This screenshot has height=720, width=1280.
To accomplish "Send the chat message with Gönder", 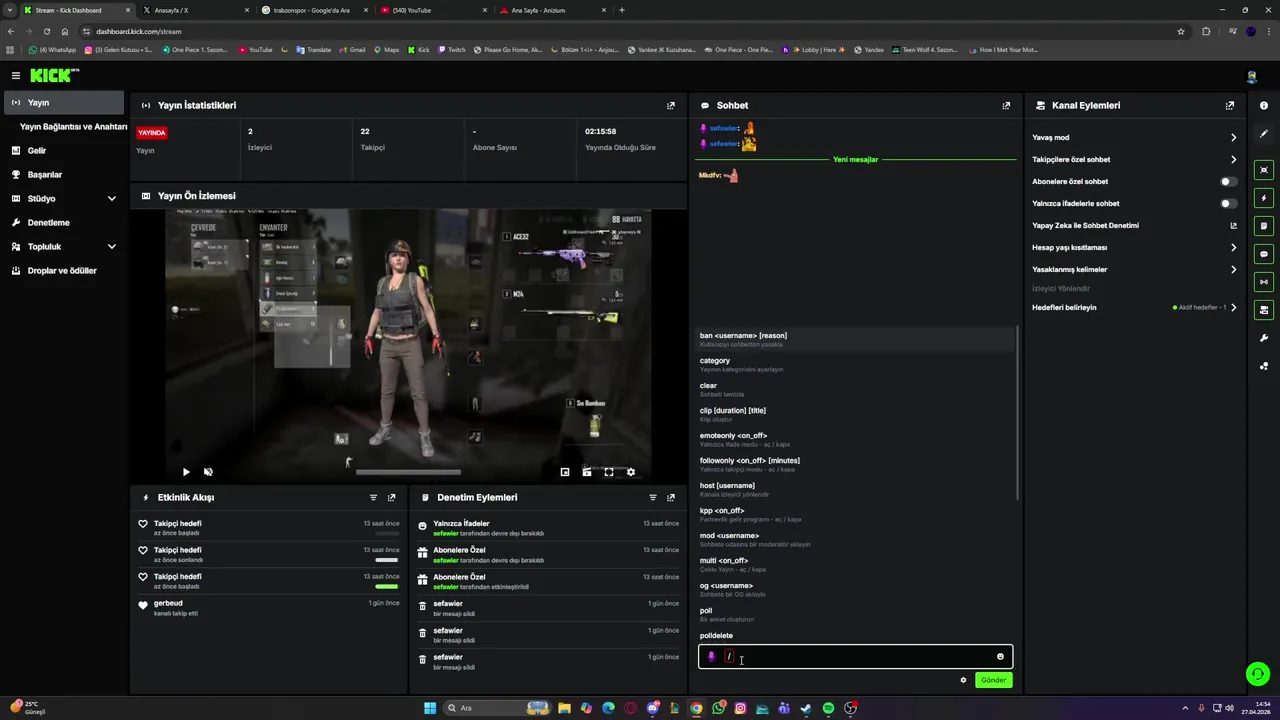I will pyautogui.click(x=993, y=680).
